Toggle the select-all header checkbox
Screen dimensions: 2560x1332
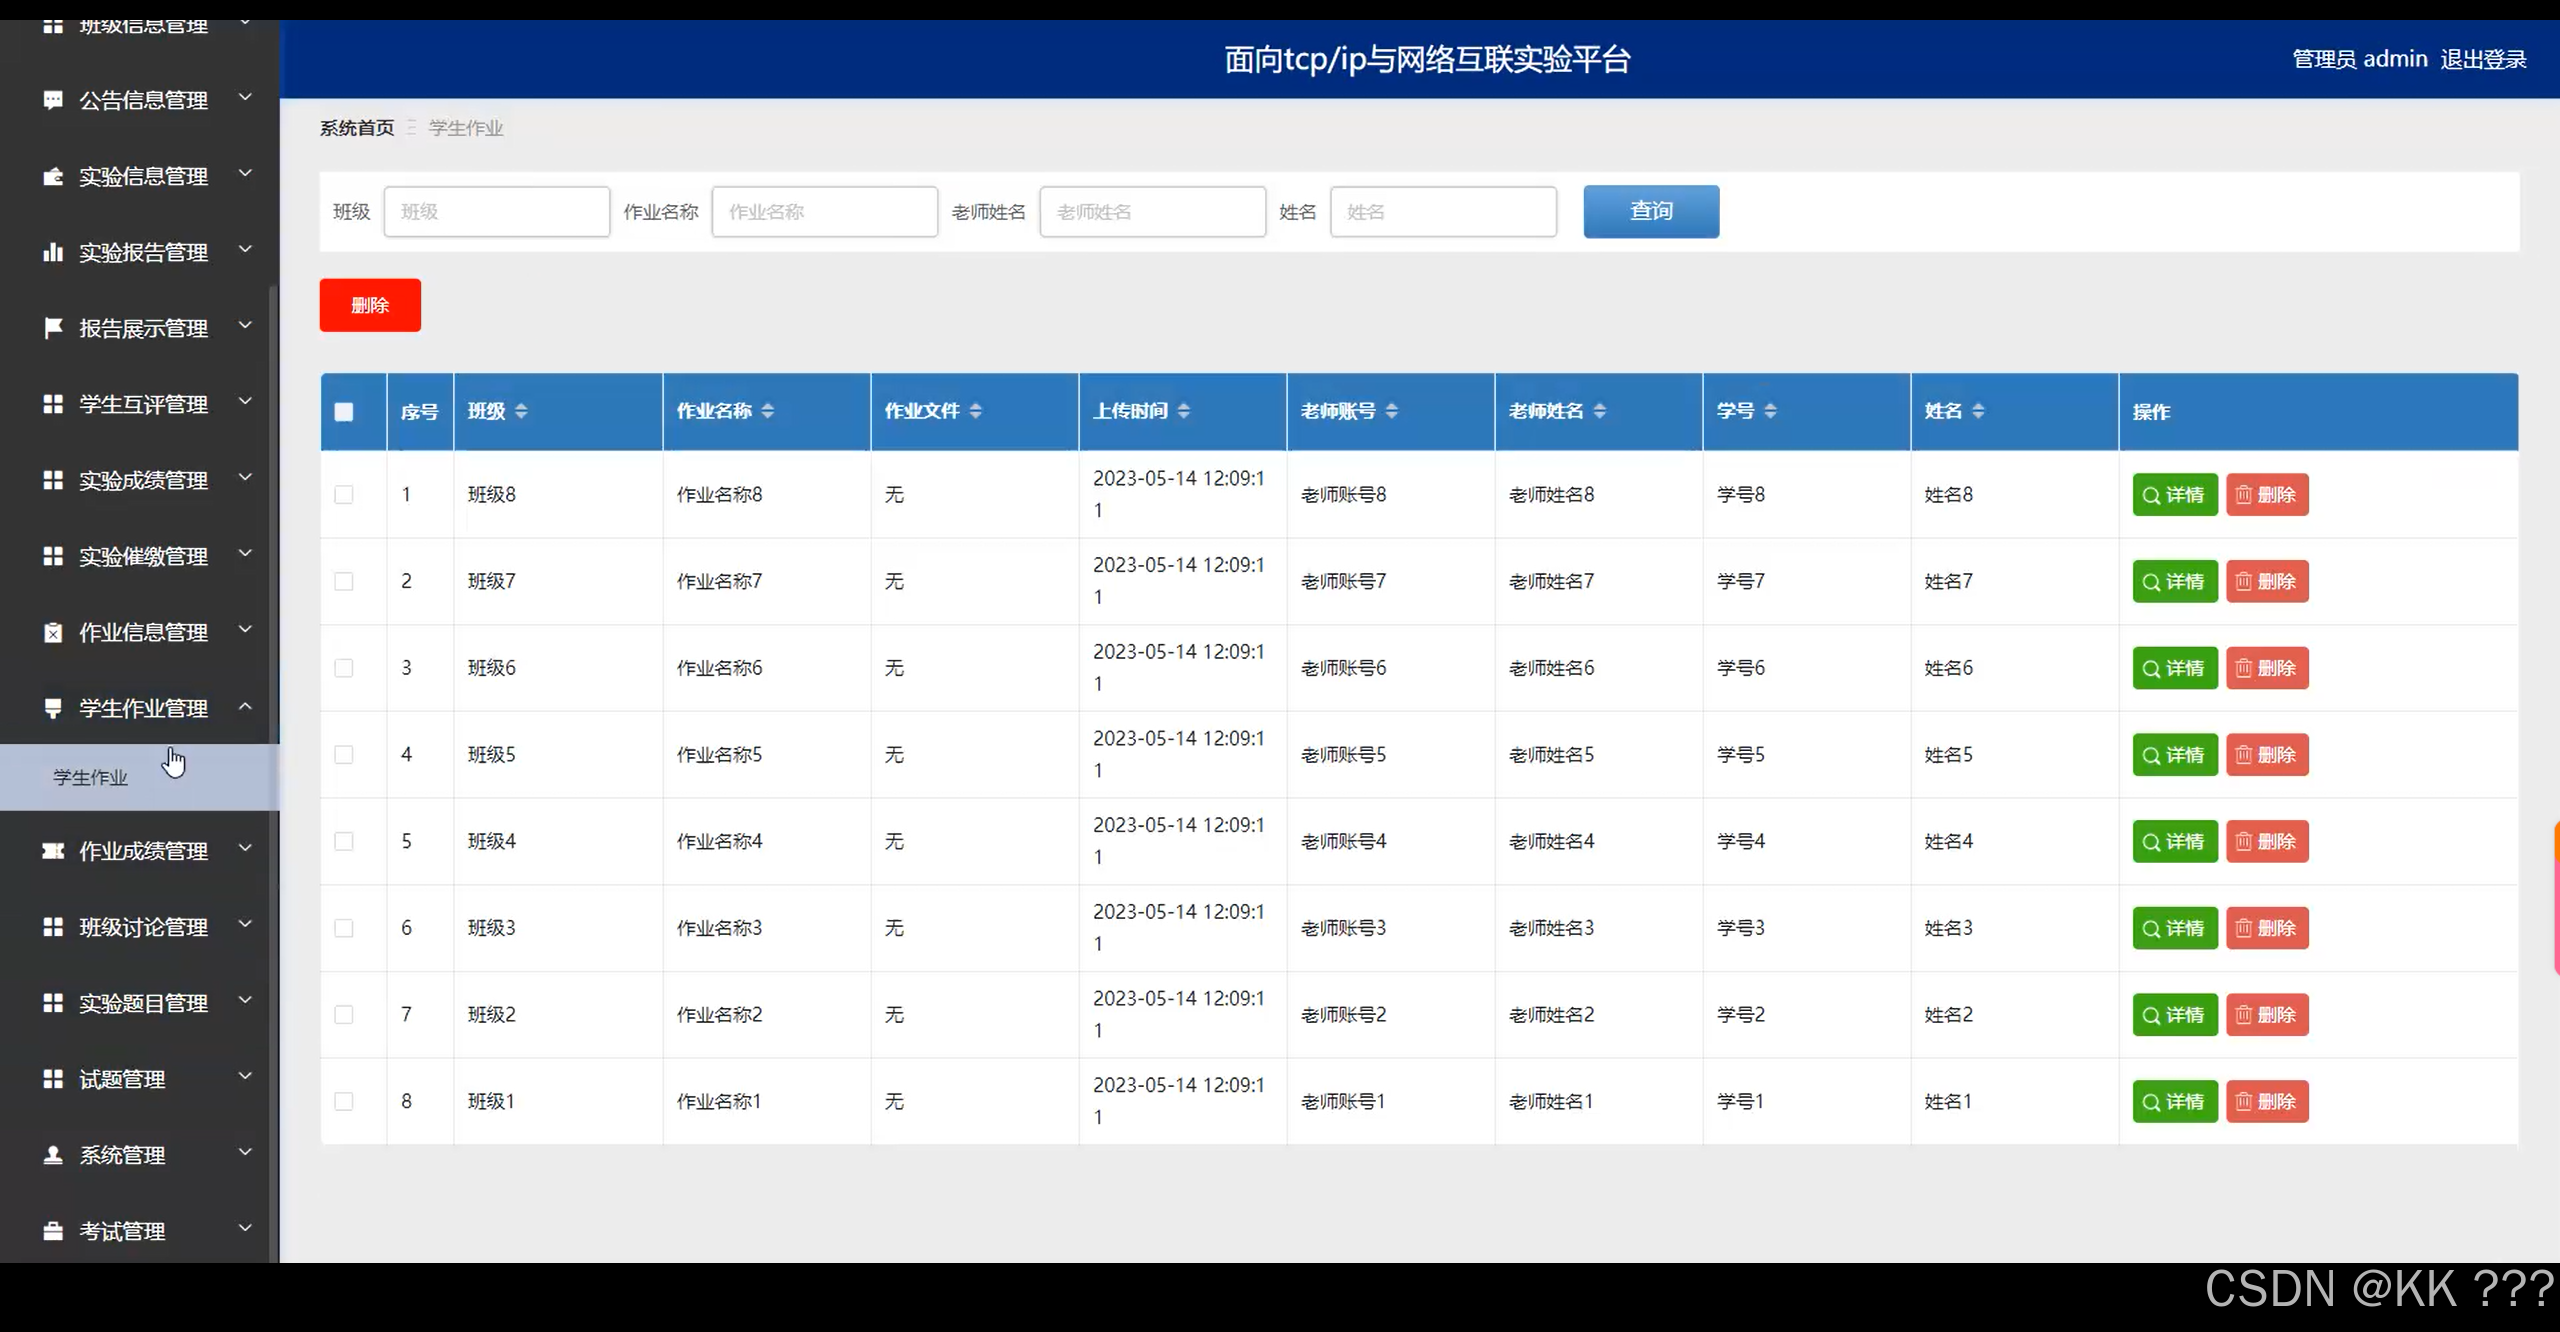(344, 412)
